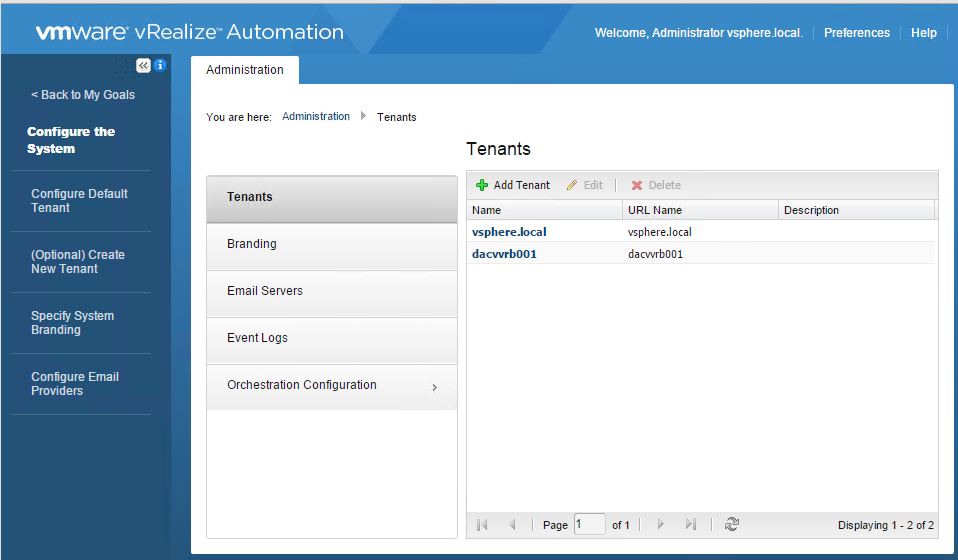
Task: Open the dacvvrb001 tenant
Action: click(504, 254)
